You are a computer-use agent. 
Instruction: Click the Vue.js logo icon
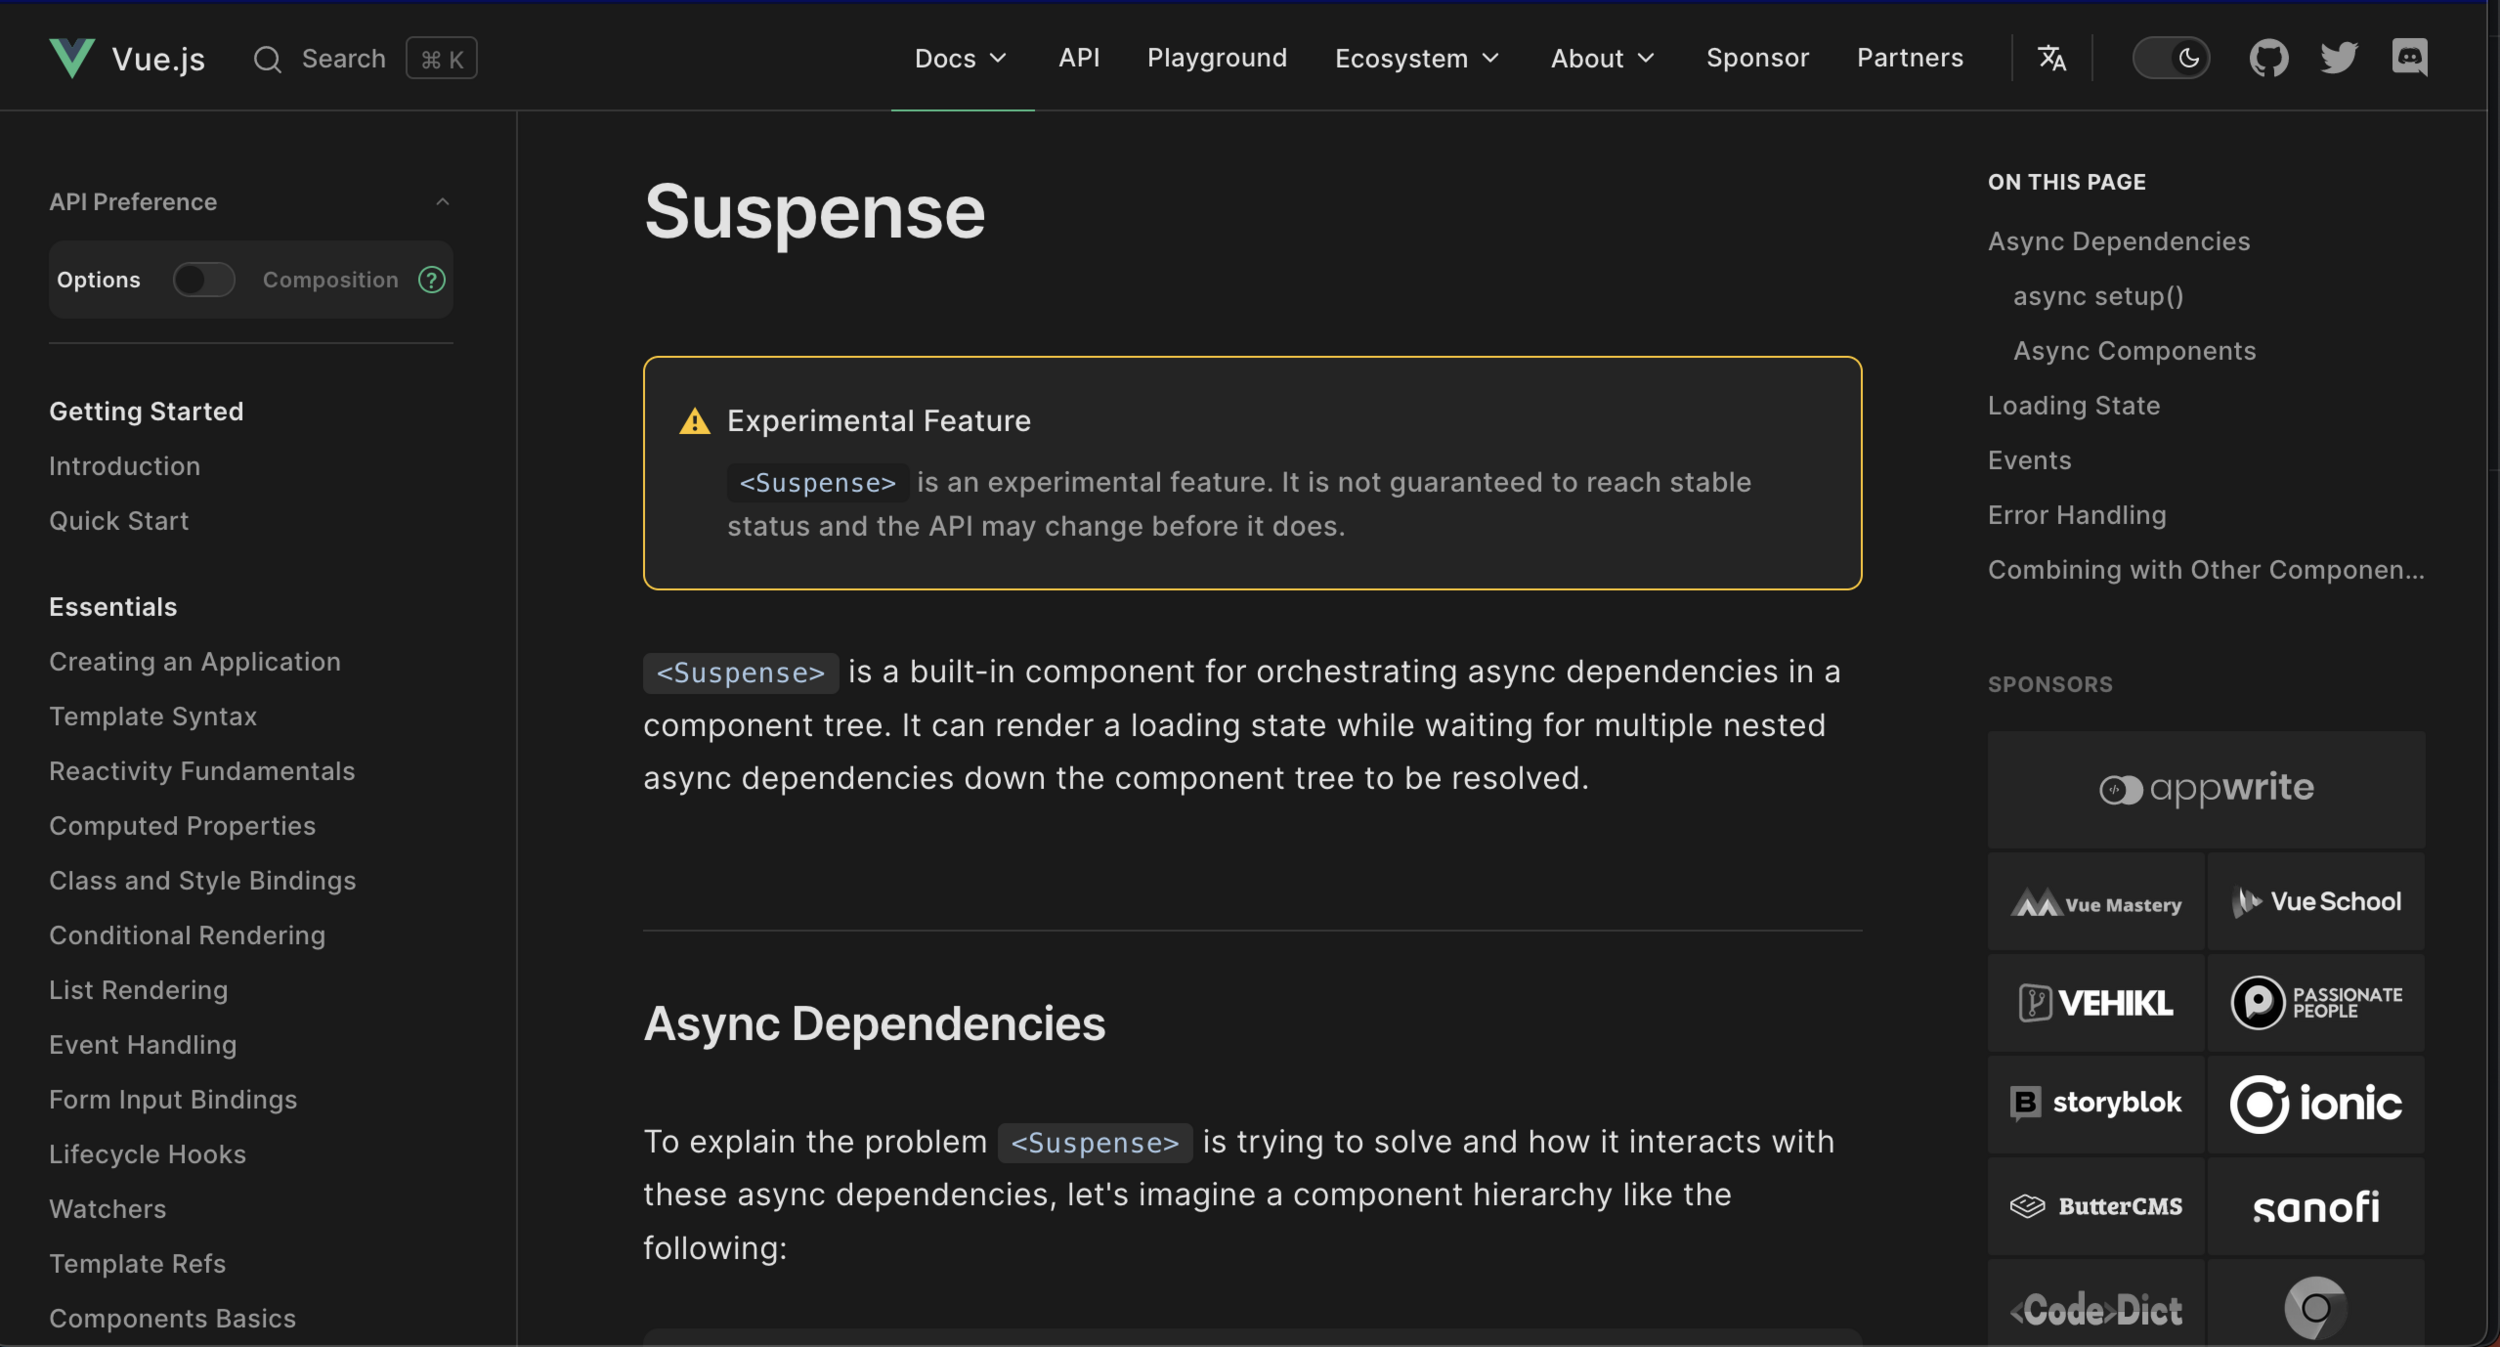pyautogui.click(x=72, y=58)
